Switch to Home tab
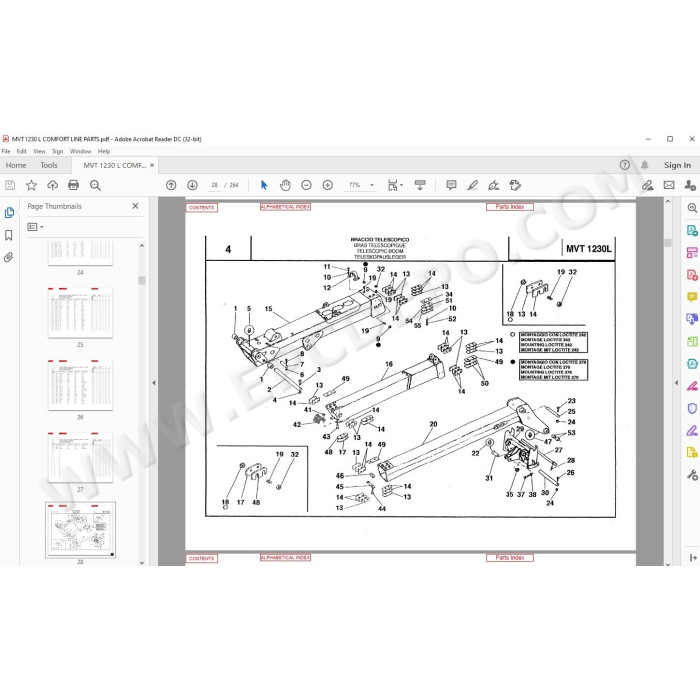 pyautogui.click(x=16, y=165)
